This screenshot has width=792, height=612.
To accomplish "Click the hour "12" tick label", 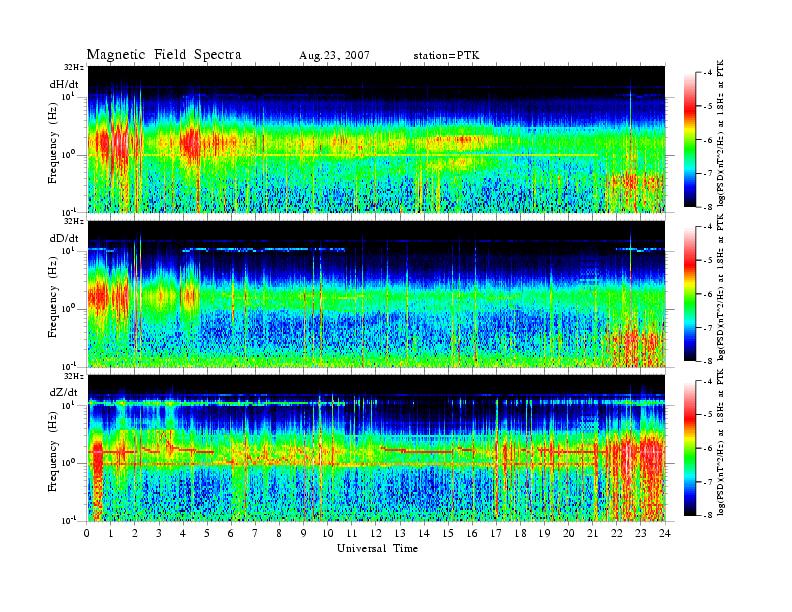I will pos(376,534).
